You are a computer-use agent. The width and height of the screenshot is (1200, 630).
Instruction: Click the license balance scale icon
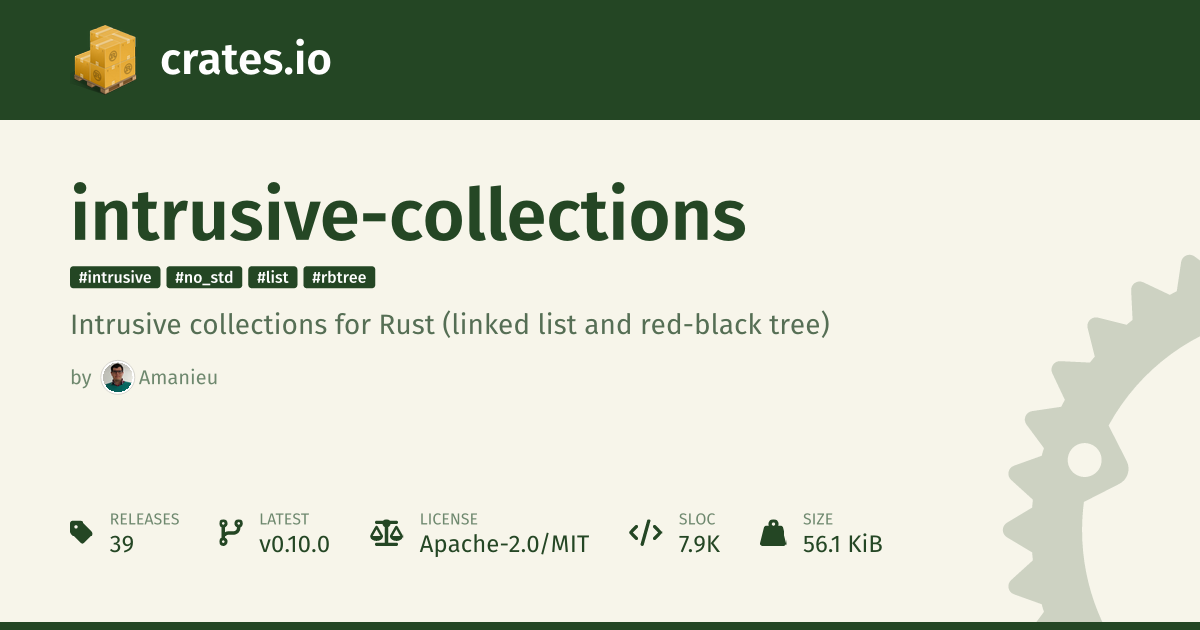pyautogui.click(x=385, y=532)
